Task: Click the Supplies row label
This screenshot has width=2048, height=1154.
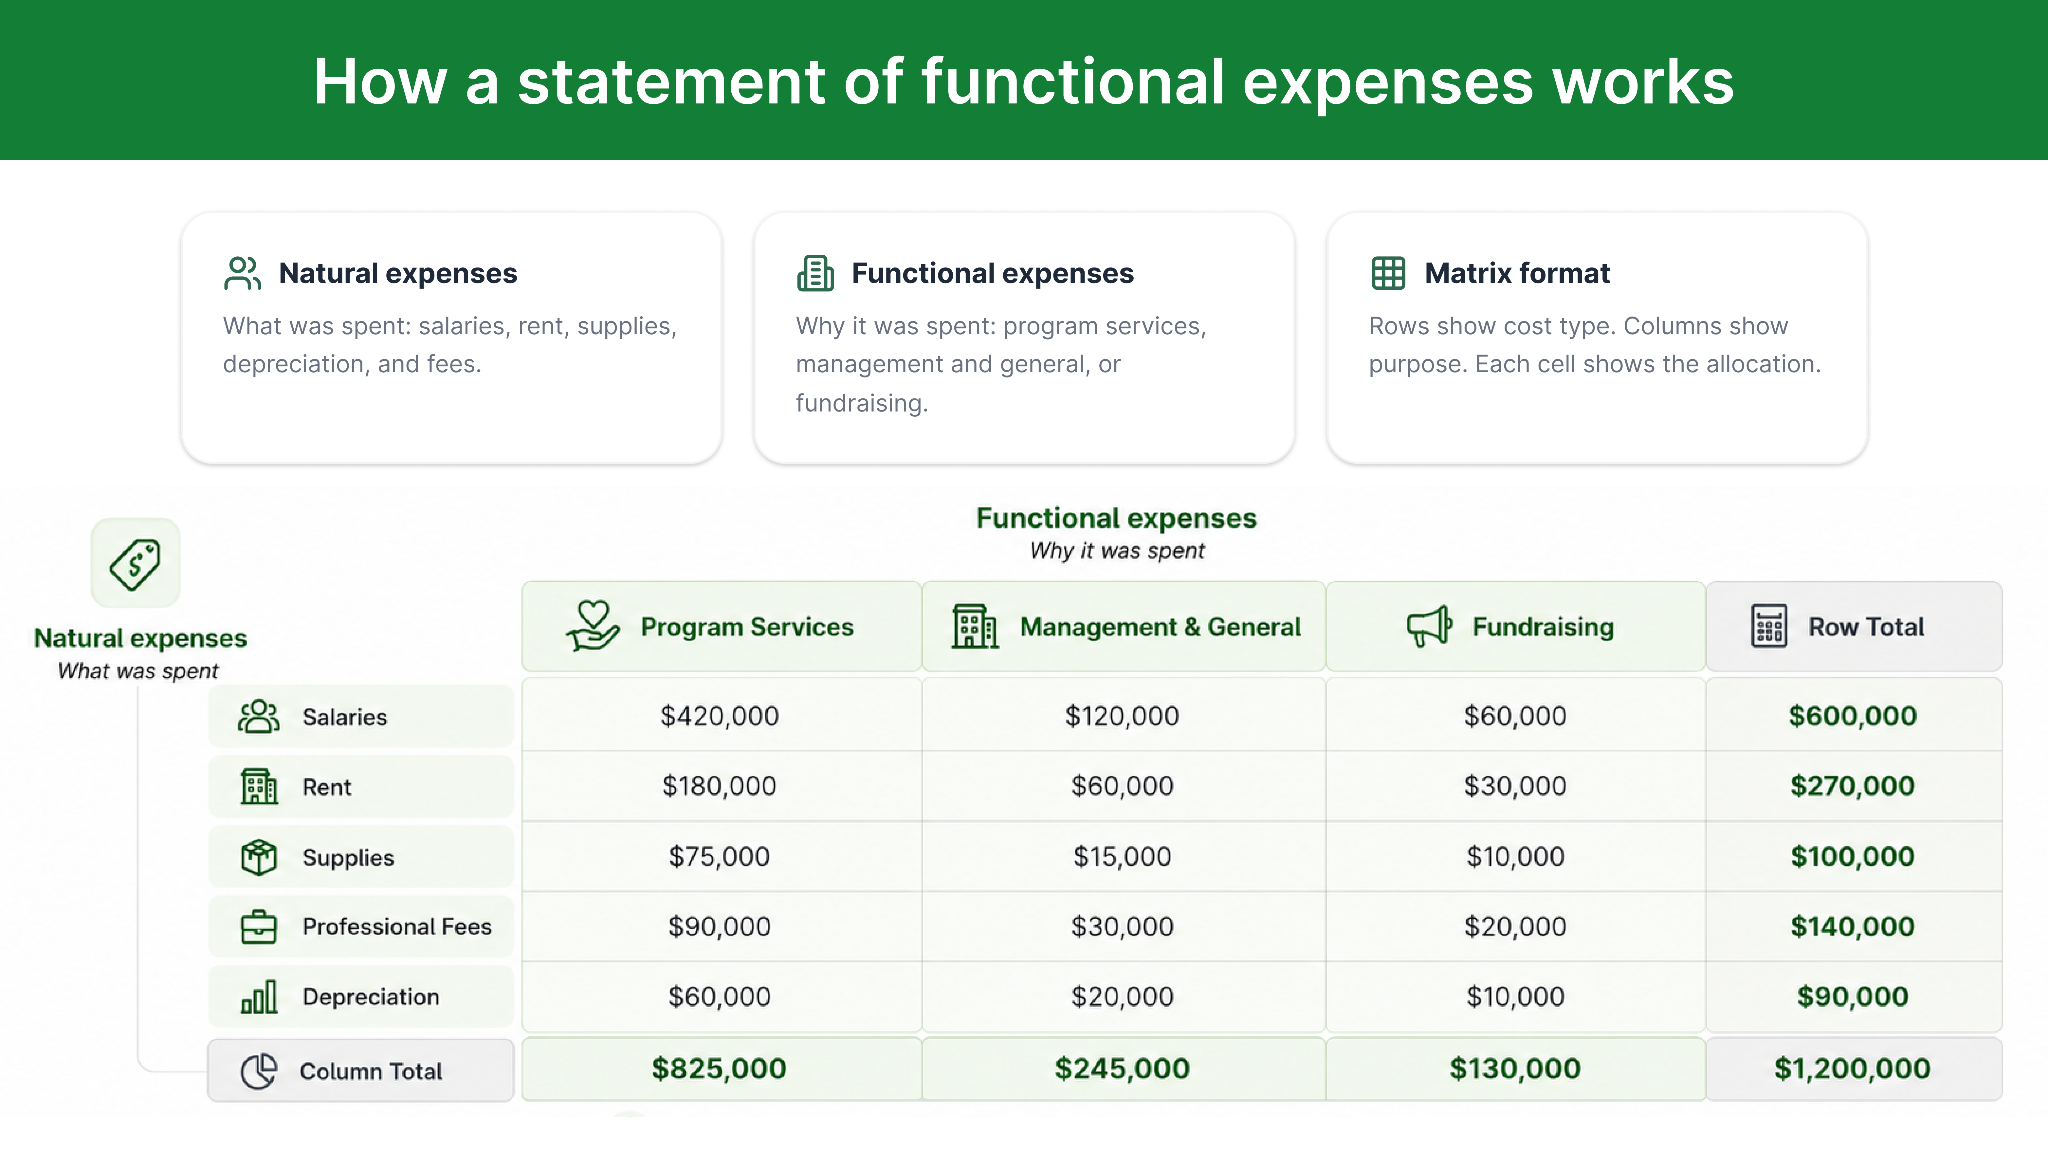Action: click(x=361, y=857)
